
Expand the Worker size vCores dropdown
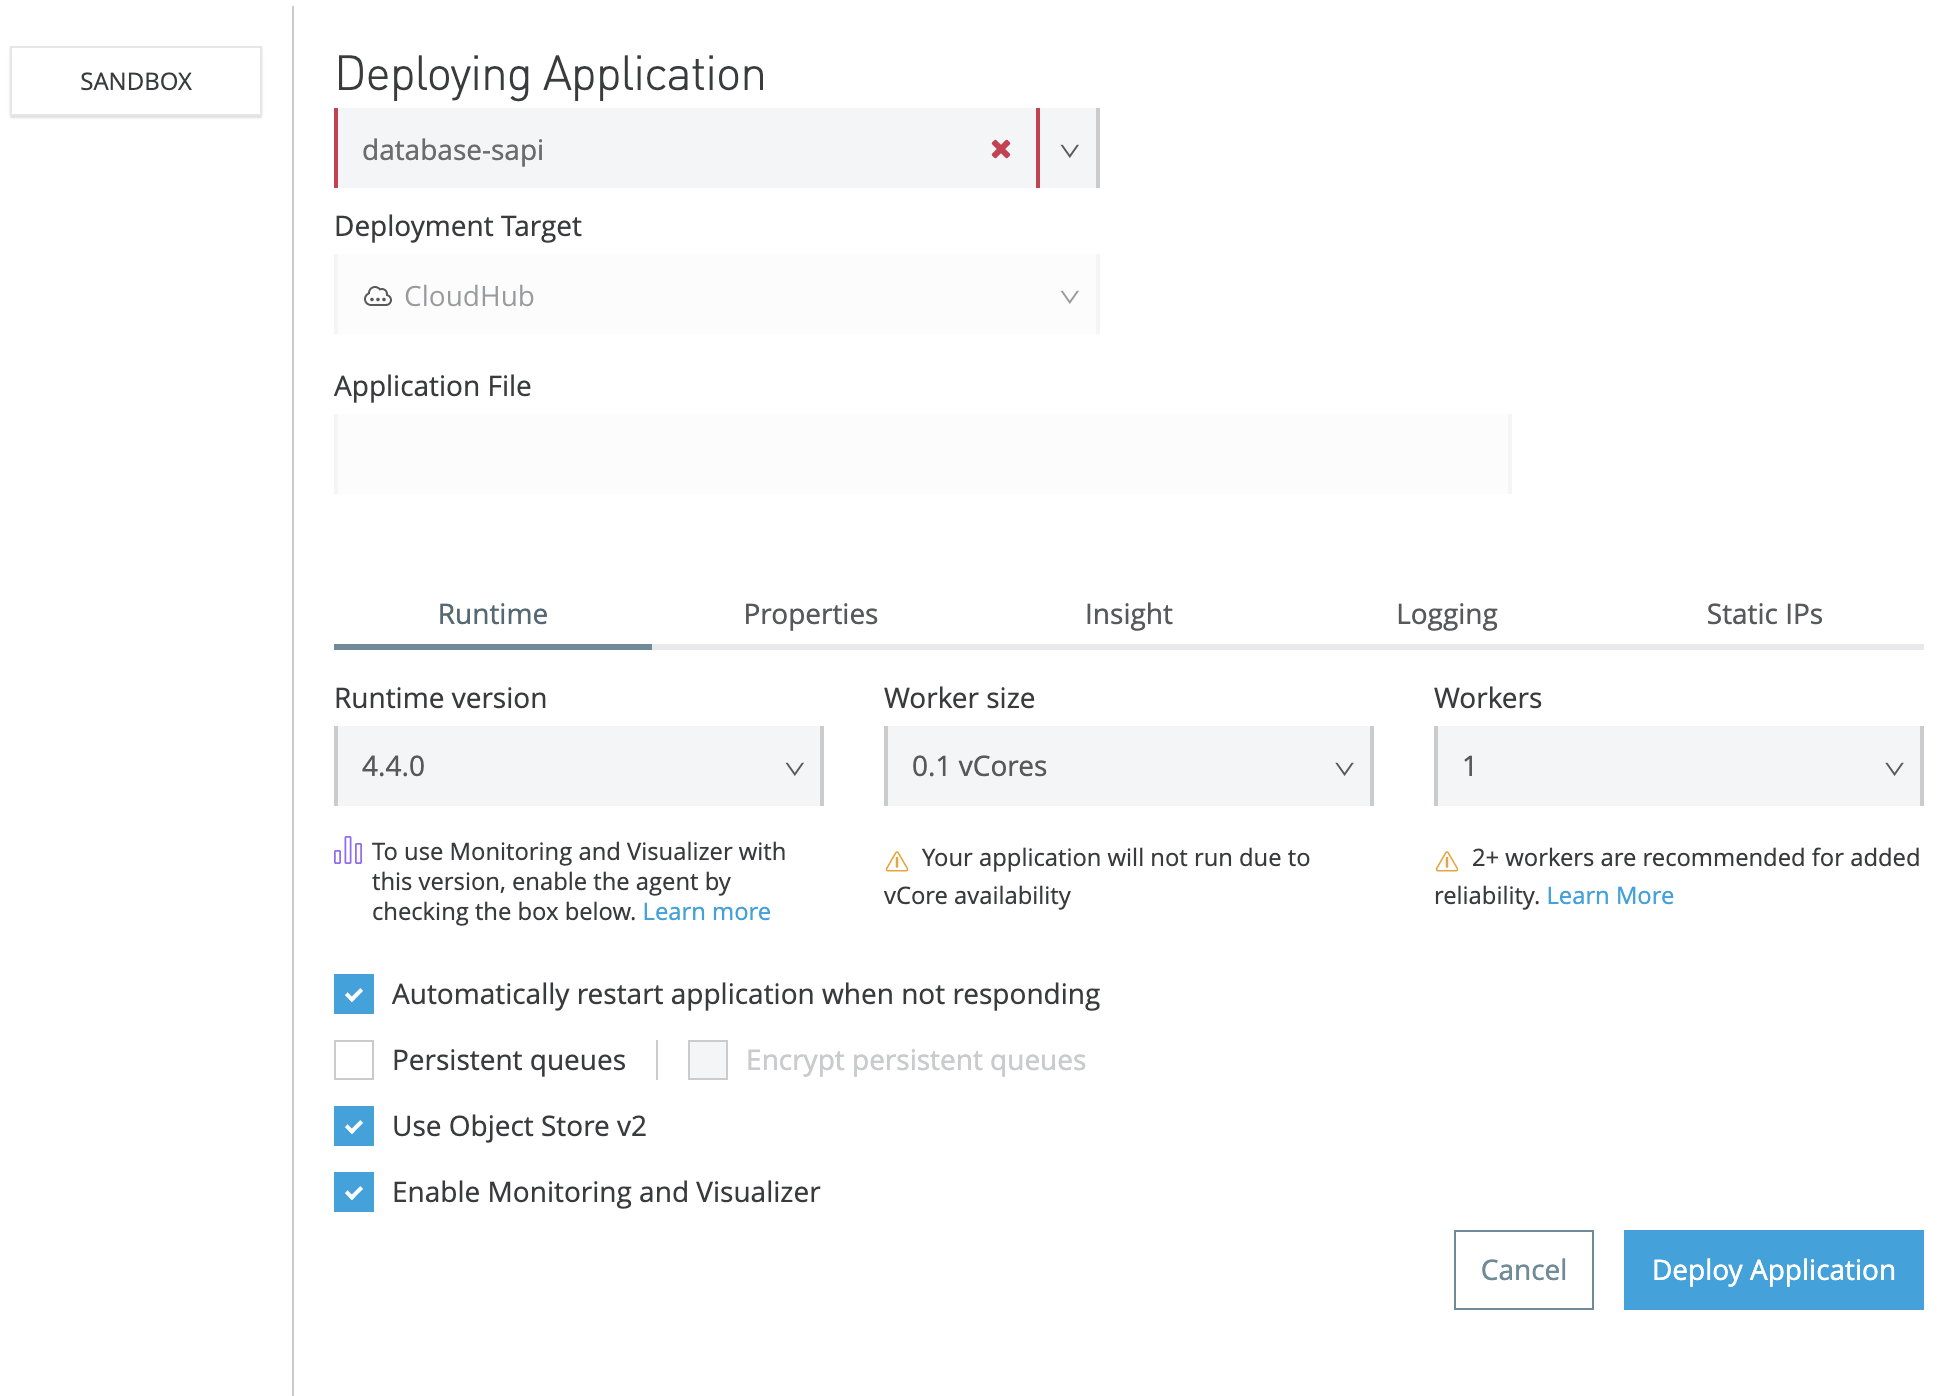click(x=1128, y=767)
